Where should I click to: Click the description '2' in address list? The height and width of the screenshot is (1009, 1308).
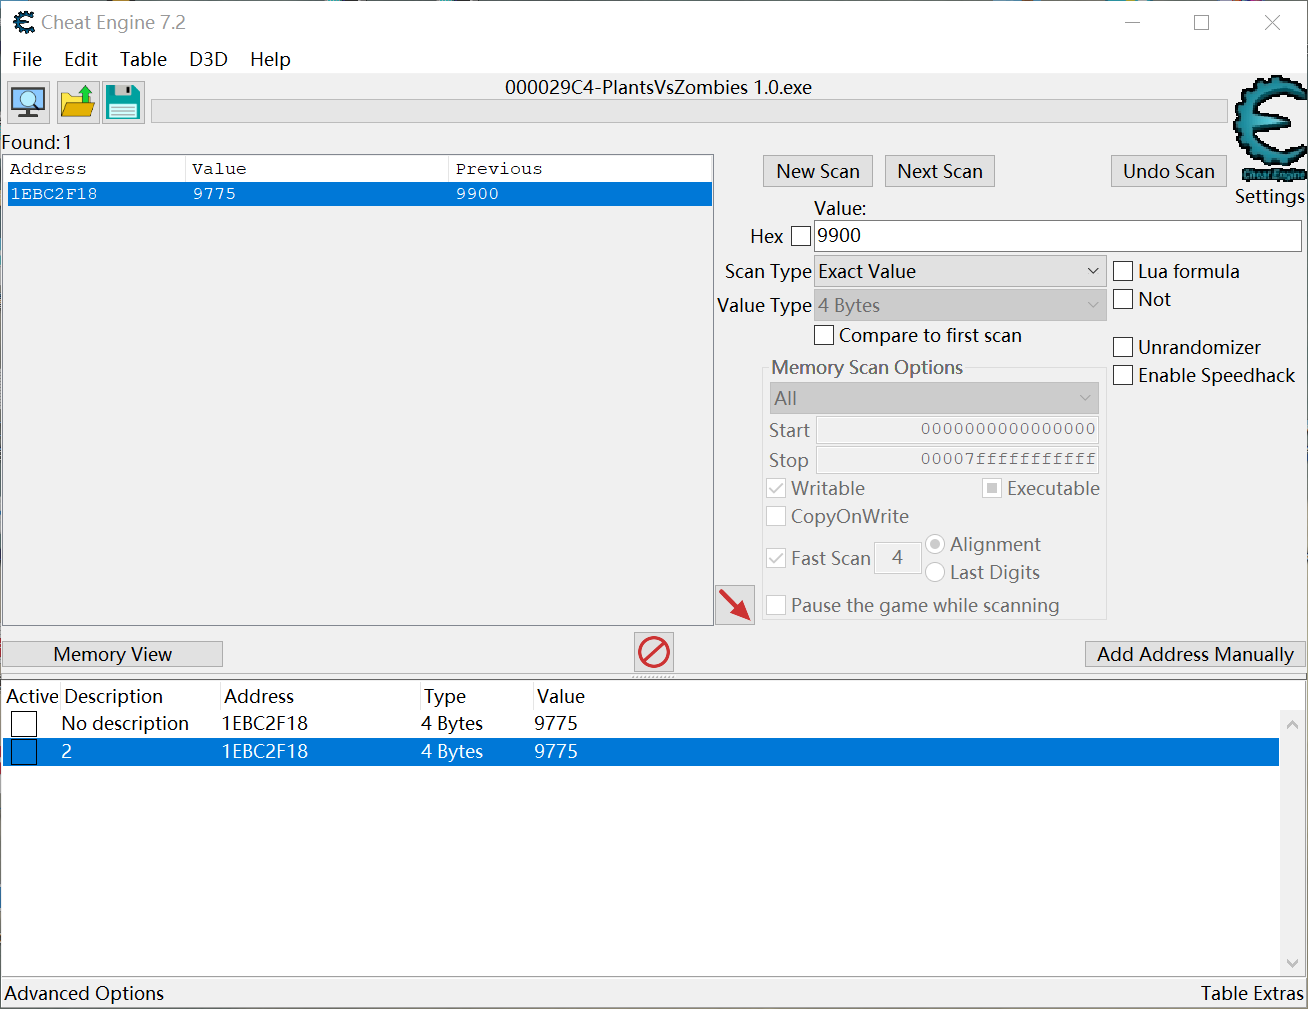(x=67, y=752)
